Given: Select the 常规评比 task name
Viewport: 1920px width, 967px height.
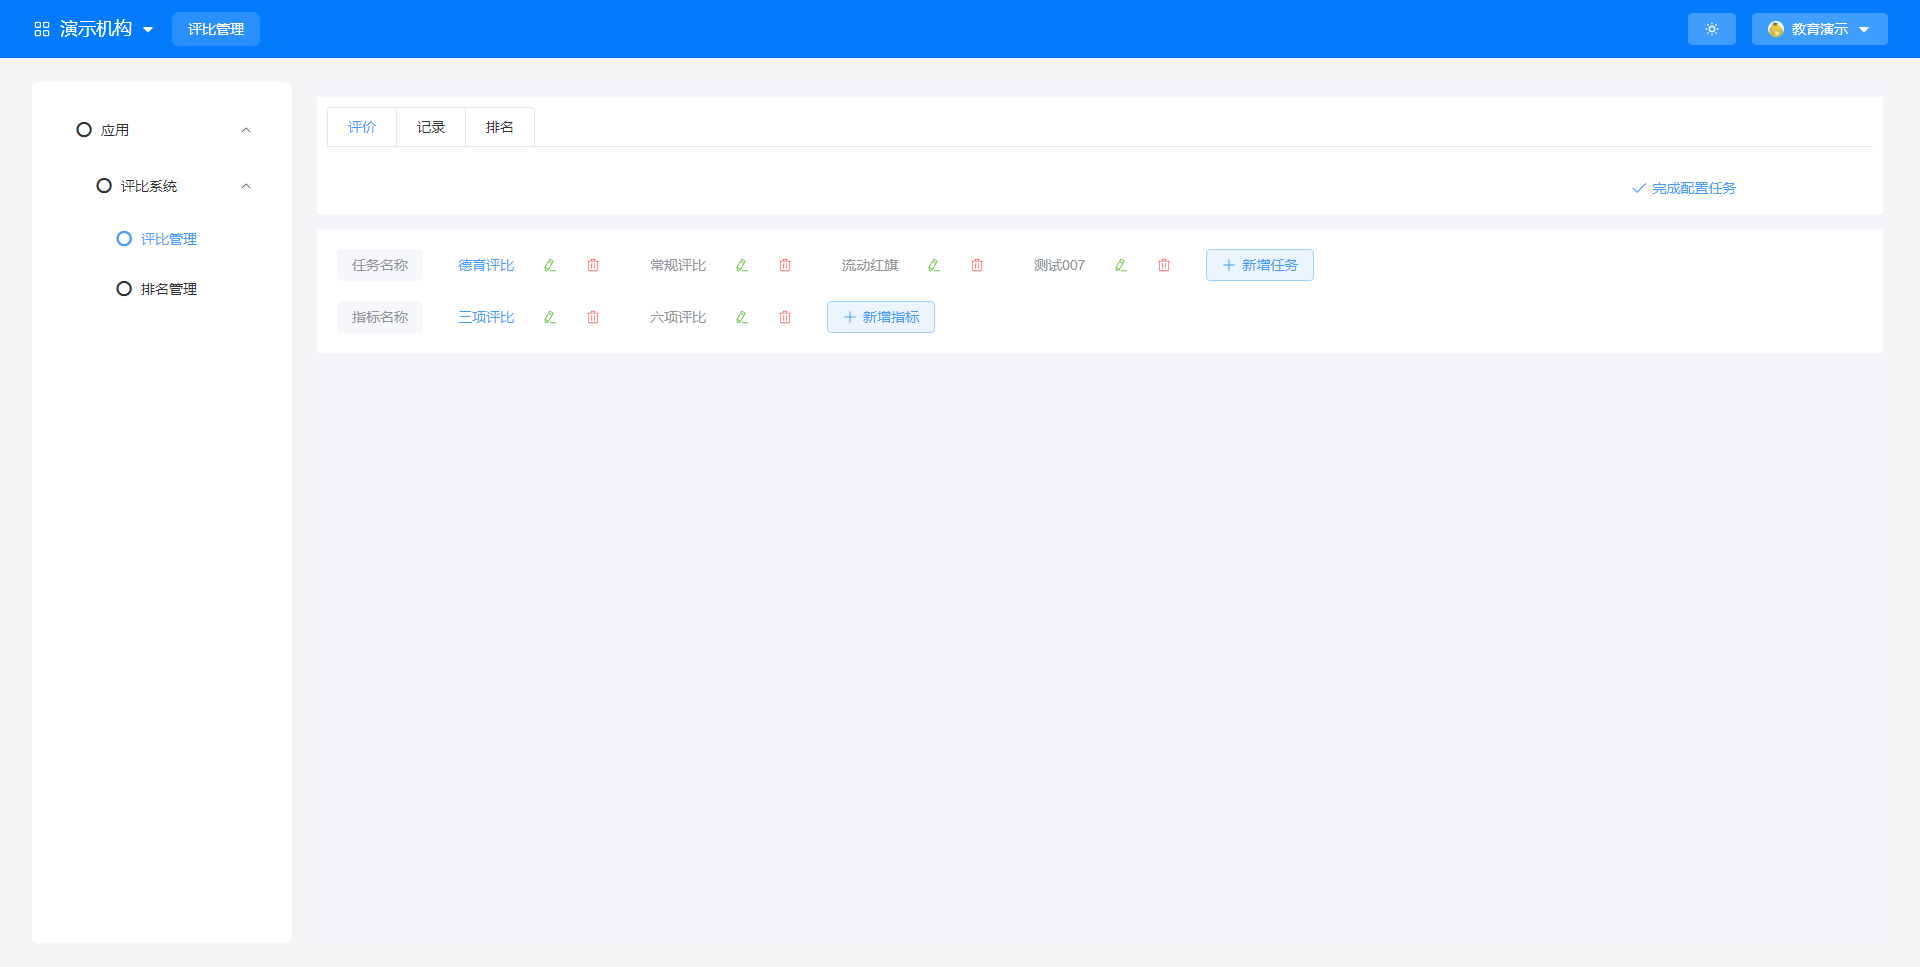Looking at the screenshot, I should click(x=678, y=265).
